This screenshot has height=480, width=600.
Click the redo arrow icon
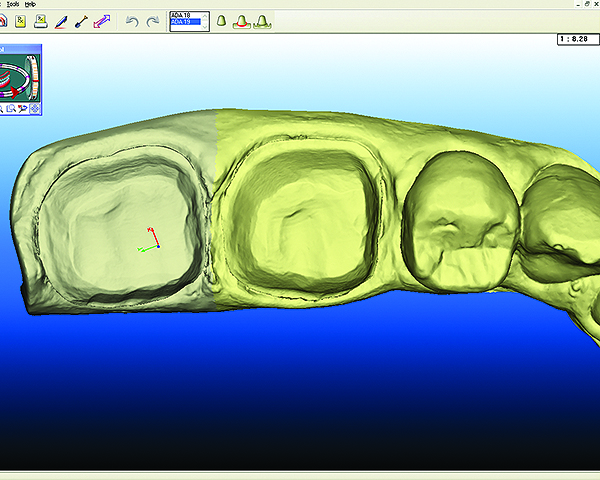pos(152,21)
